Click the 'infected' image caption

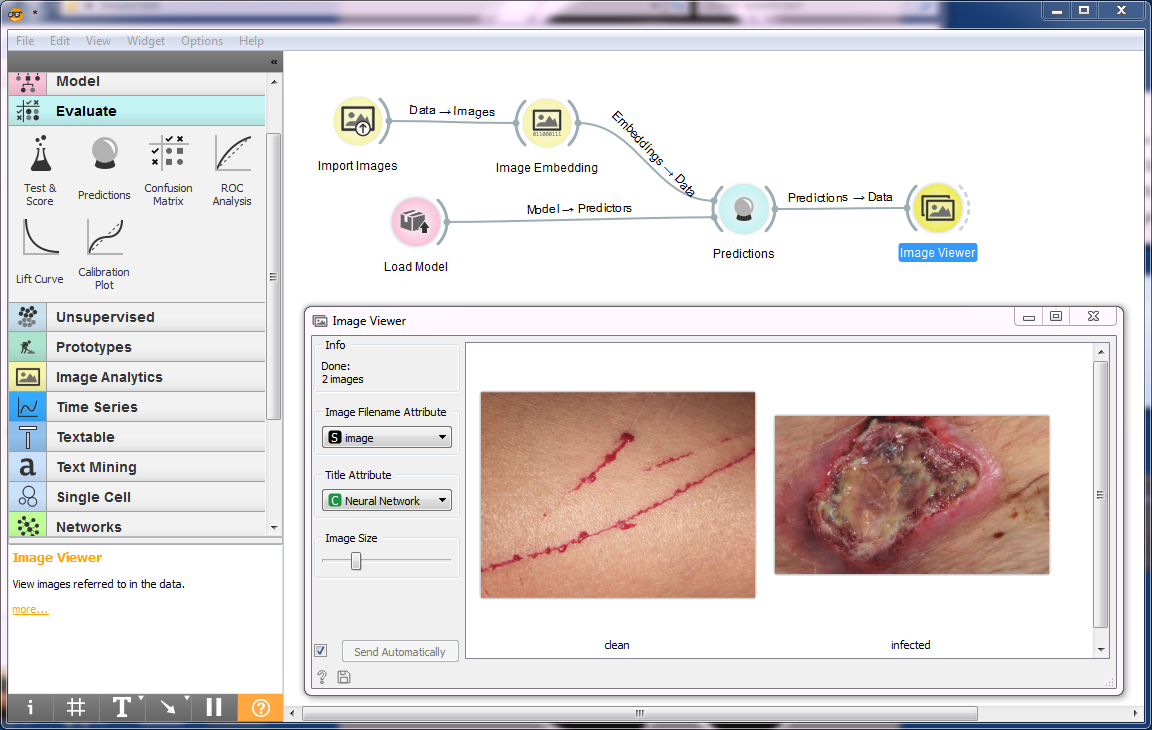coord(911,645)
